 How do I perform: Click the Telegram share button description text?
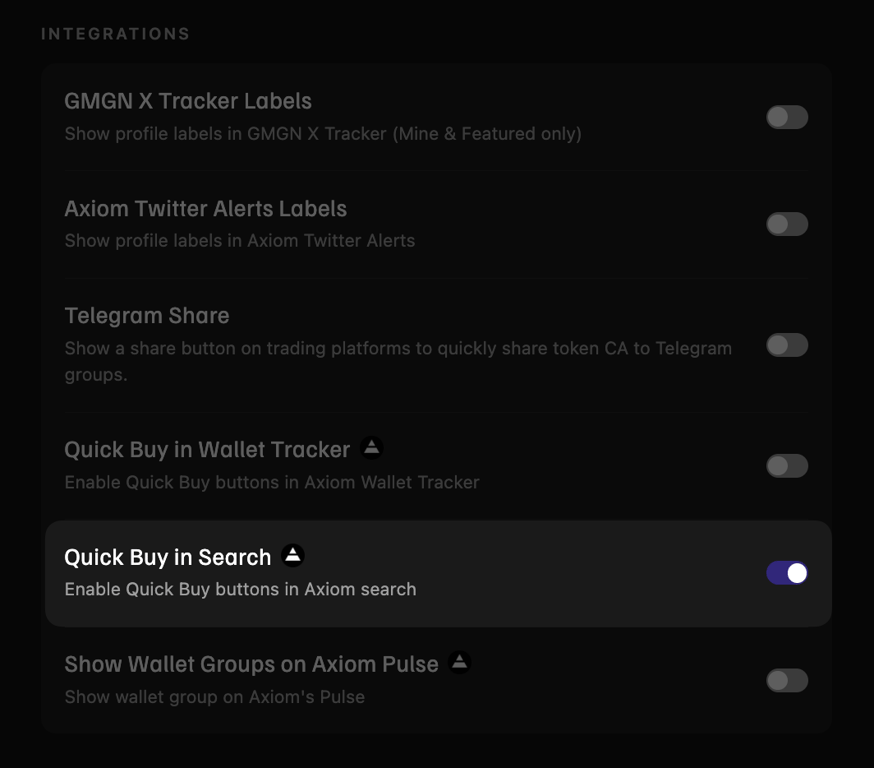[x=398, y=361]
